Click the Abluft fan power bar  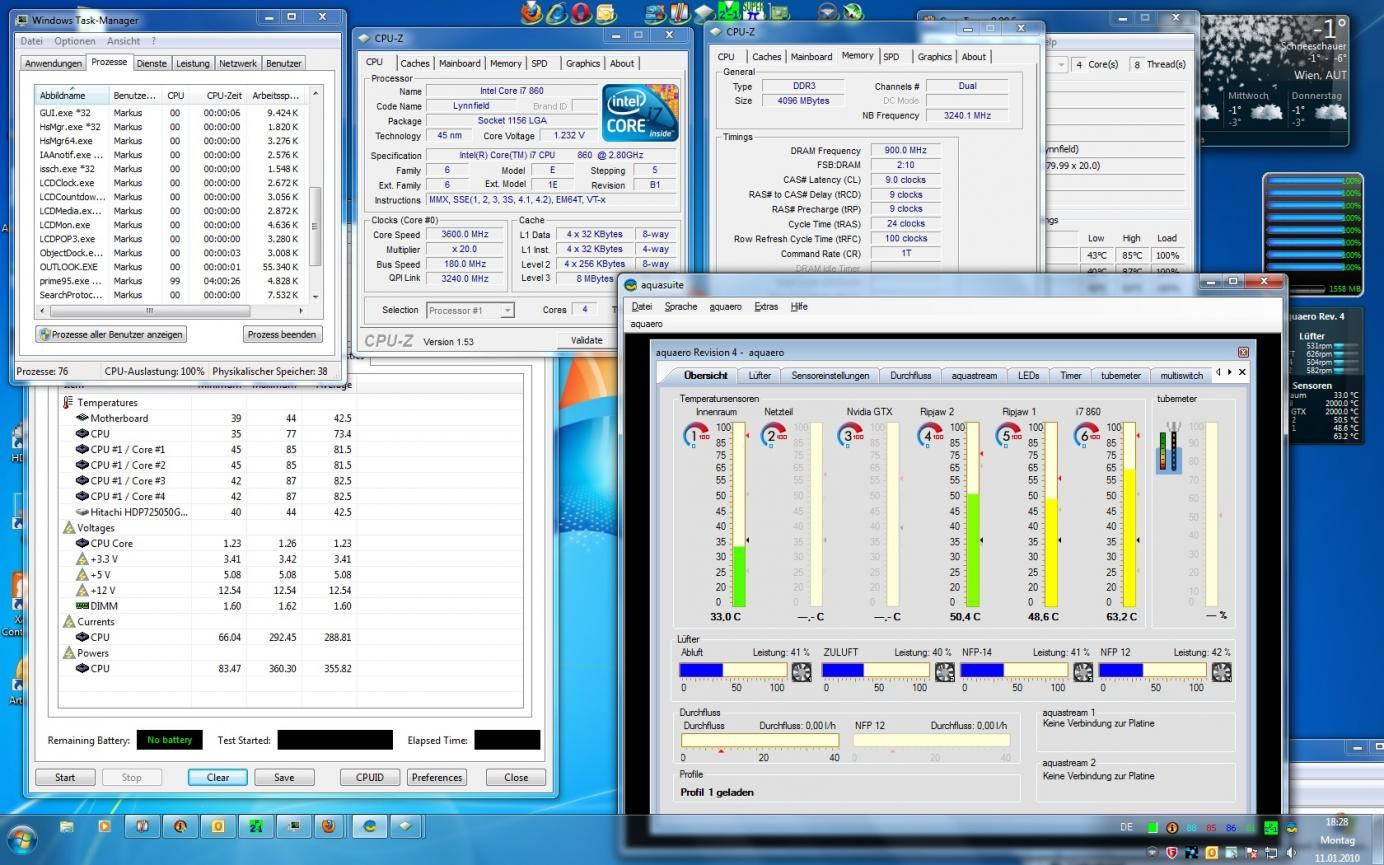(733, 670)
